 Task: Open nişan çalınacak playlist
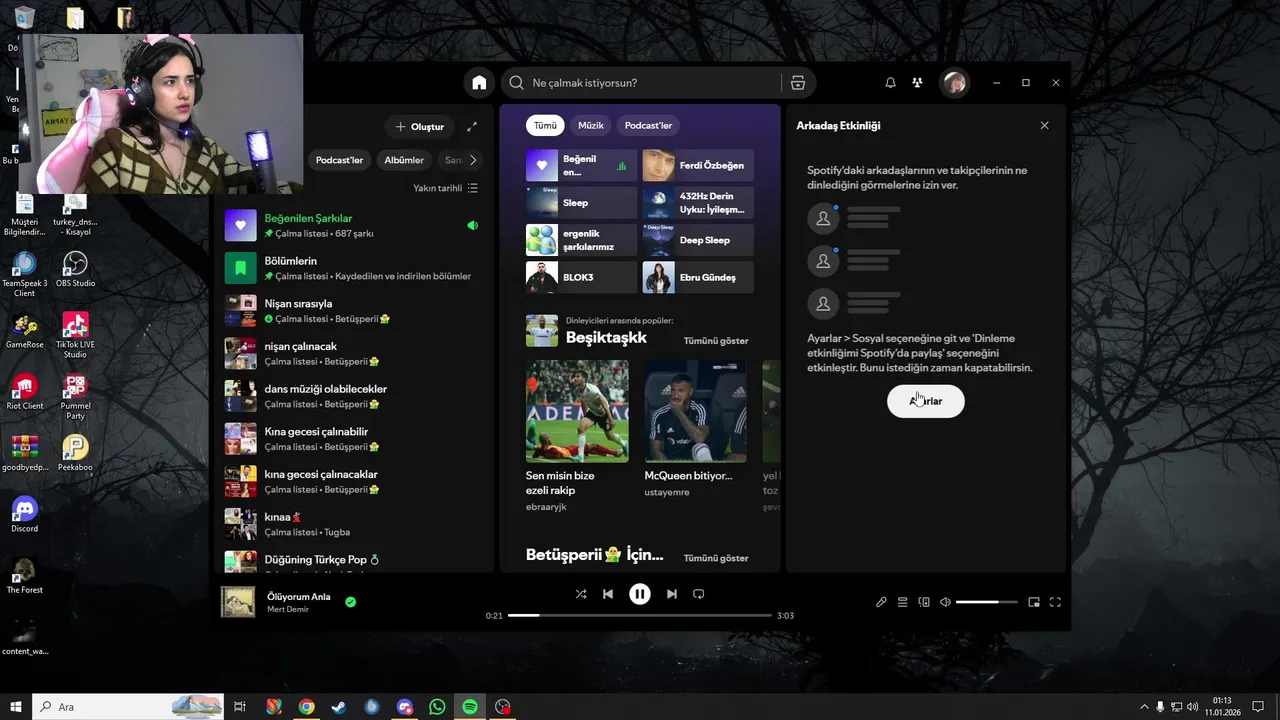[x=352, y=353]
